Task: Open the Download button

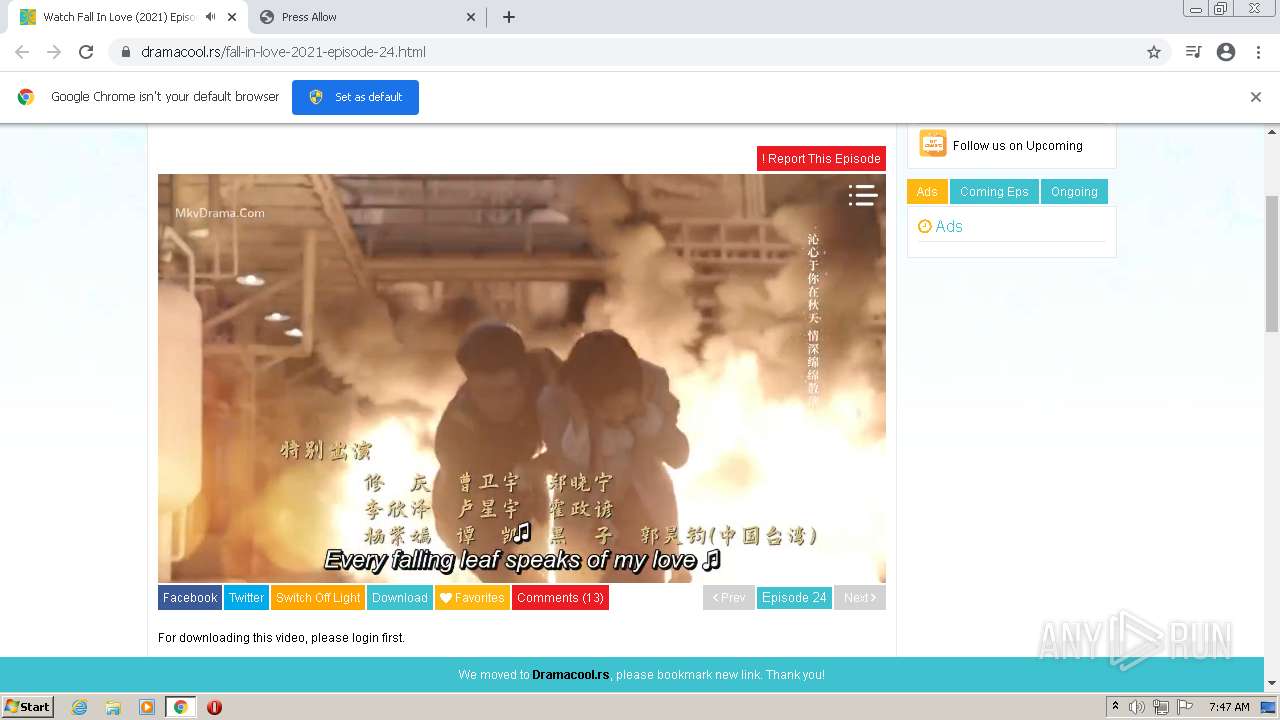Action: 400,598
